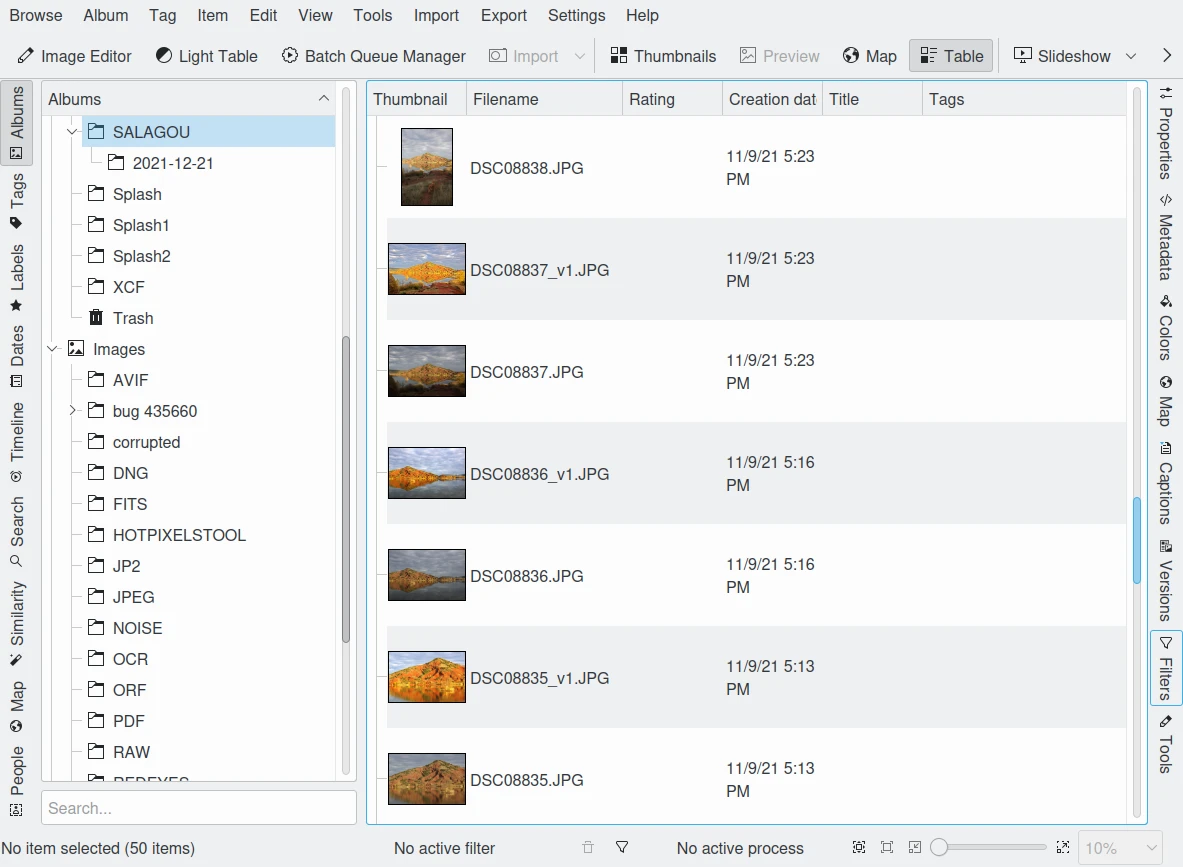Open the Album menu
Viewport: 1183px width, 867px height.
(106, 15)
